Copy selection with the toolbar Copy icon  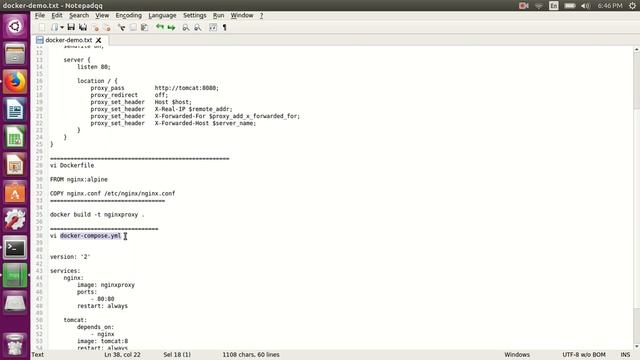pos(133,27)
